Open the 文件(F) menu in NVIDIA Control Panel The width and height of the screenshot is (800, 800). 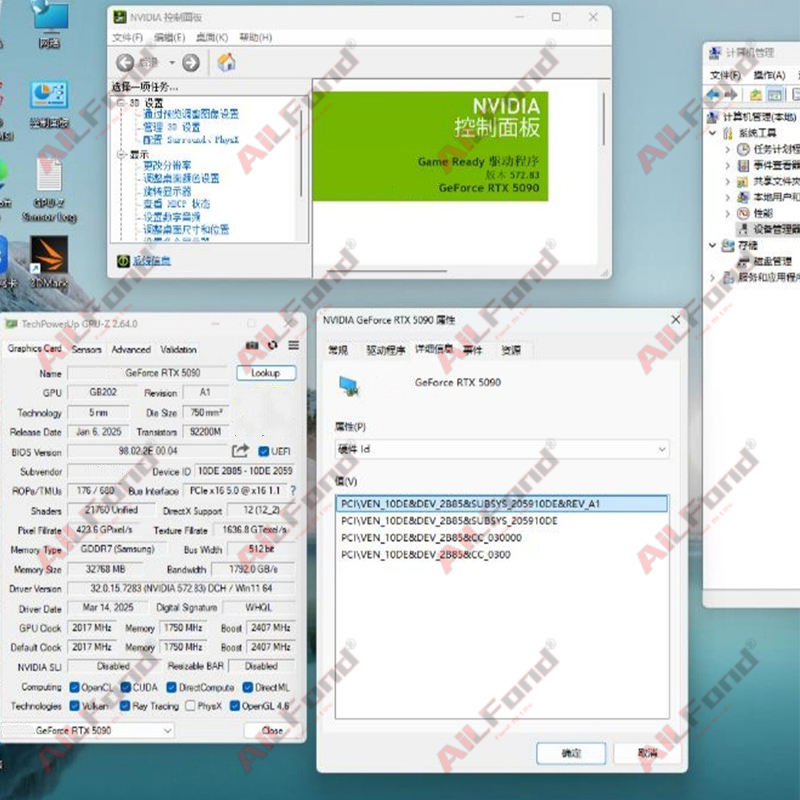click(x=127, y=37)
